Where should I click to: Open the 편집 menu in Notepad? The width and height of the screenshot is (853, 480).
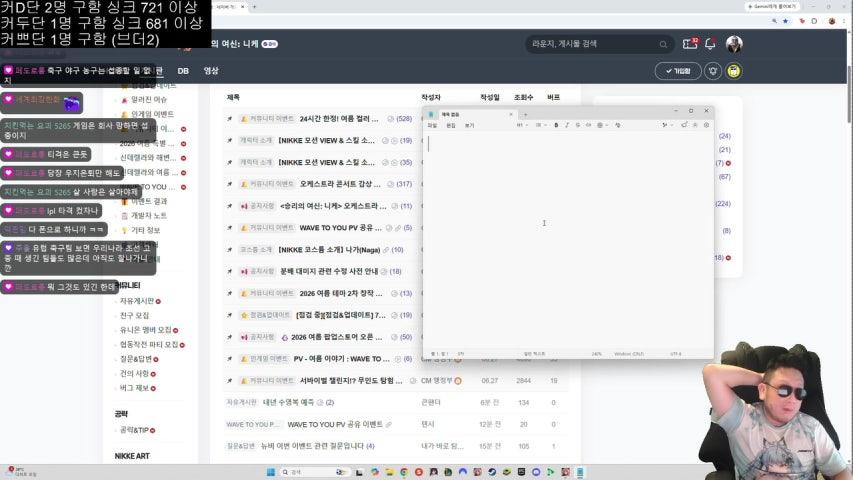pos(451,125)
